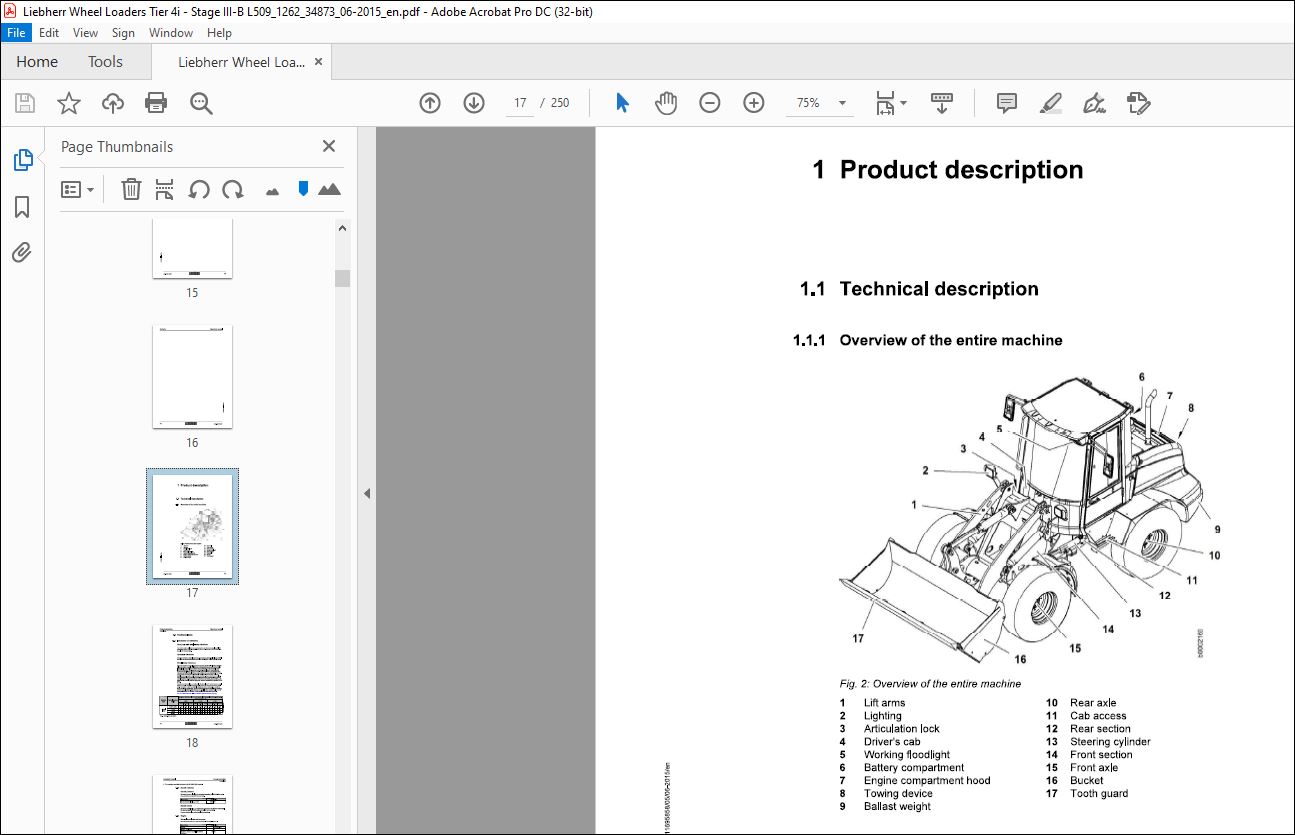Image resolution: width=1295 pixels, height=835 pixels.
Task: Activate the hand pan tool
Action: [x=666, y=103]
